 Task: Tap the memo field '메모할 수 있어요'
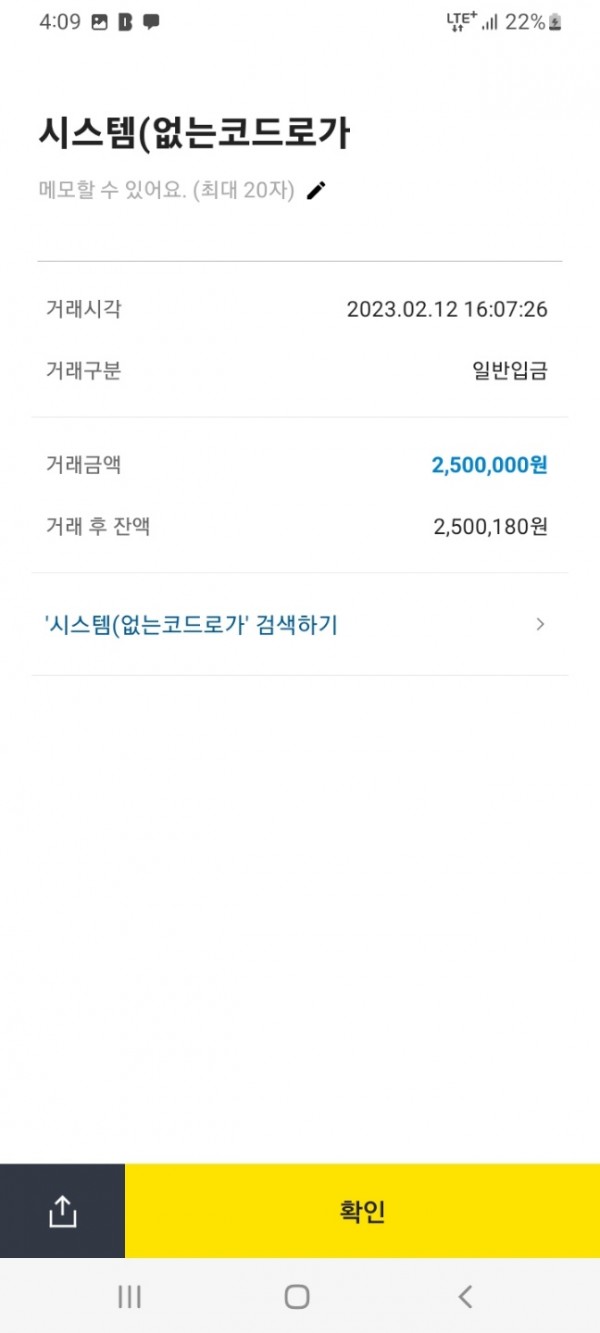(166, 191)
